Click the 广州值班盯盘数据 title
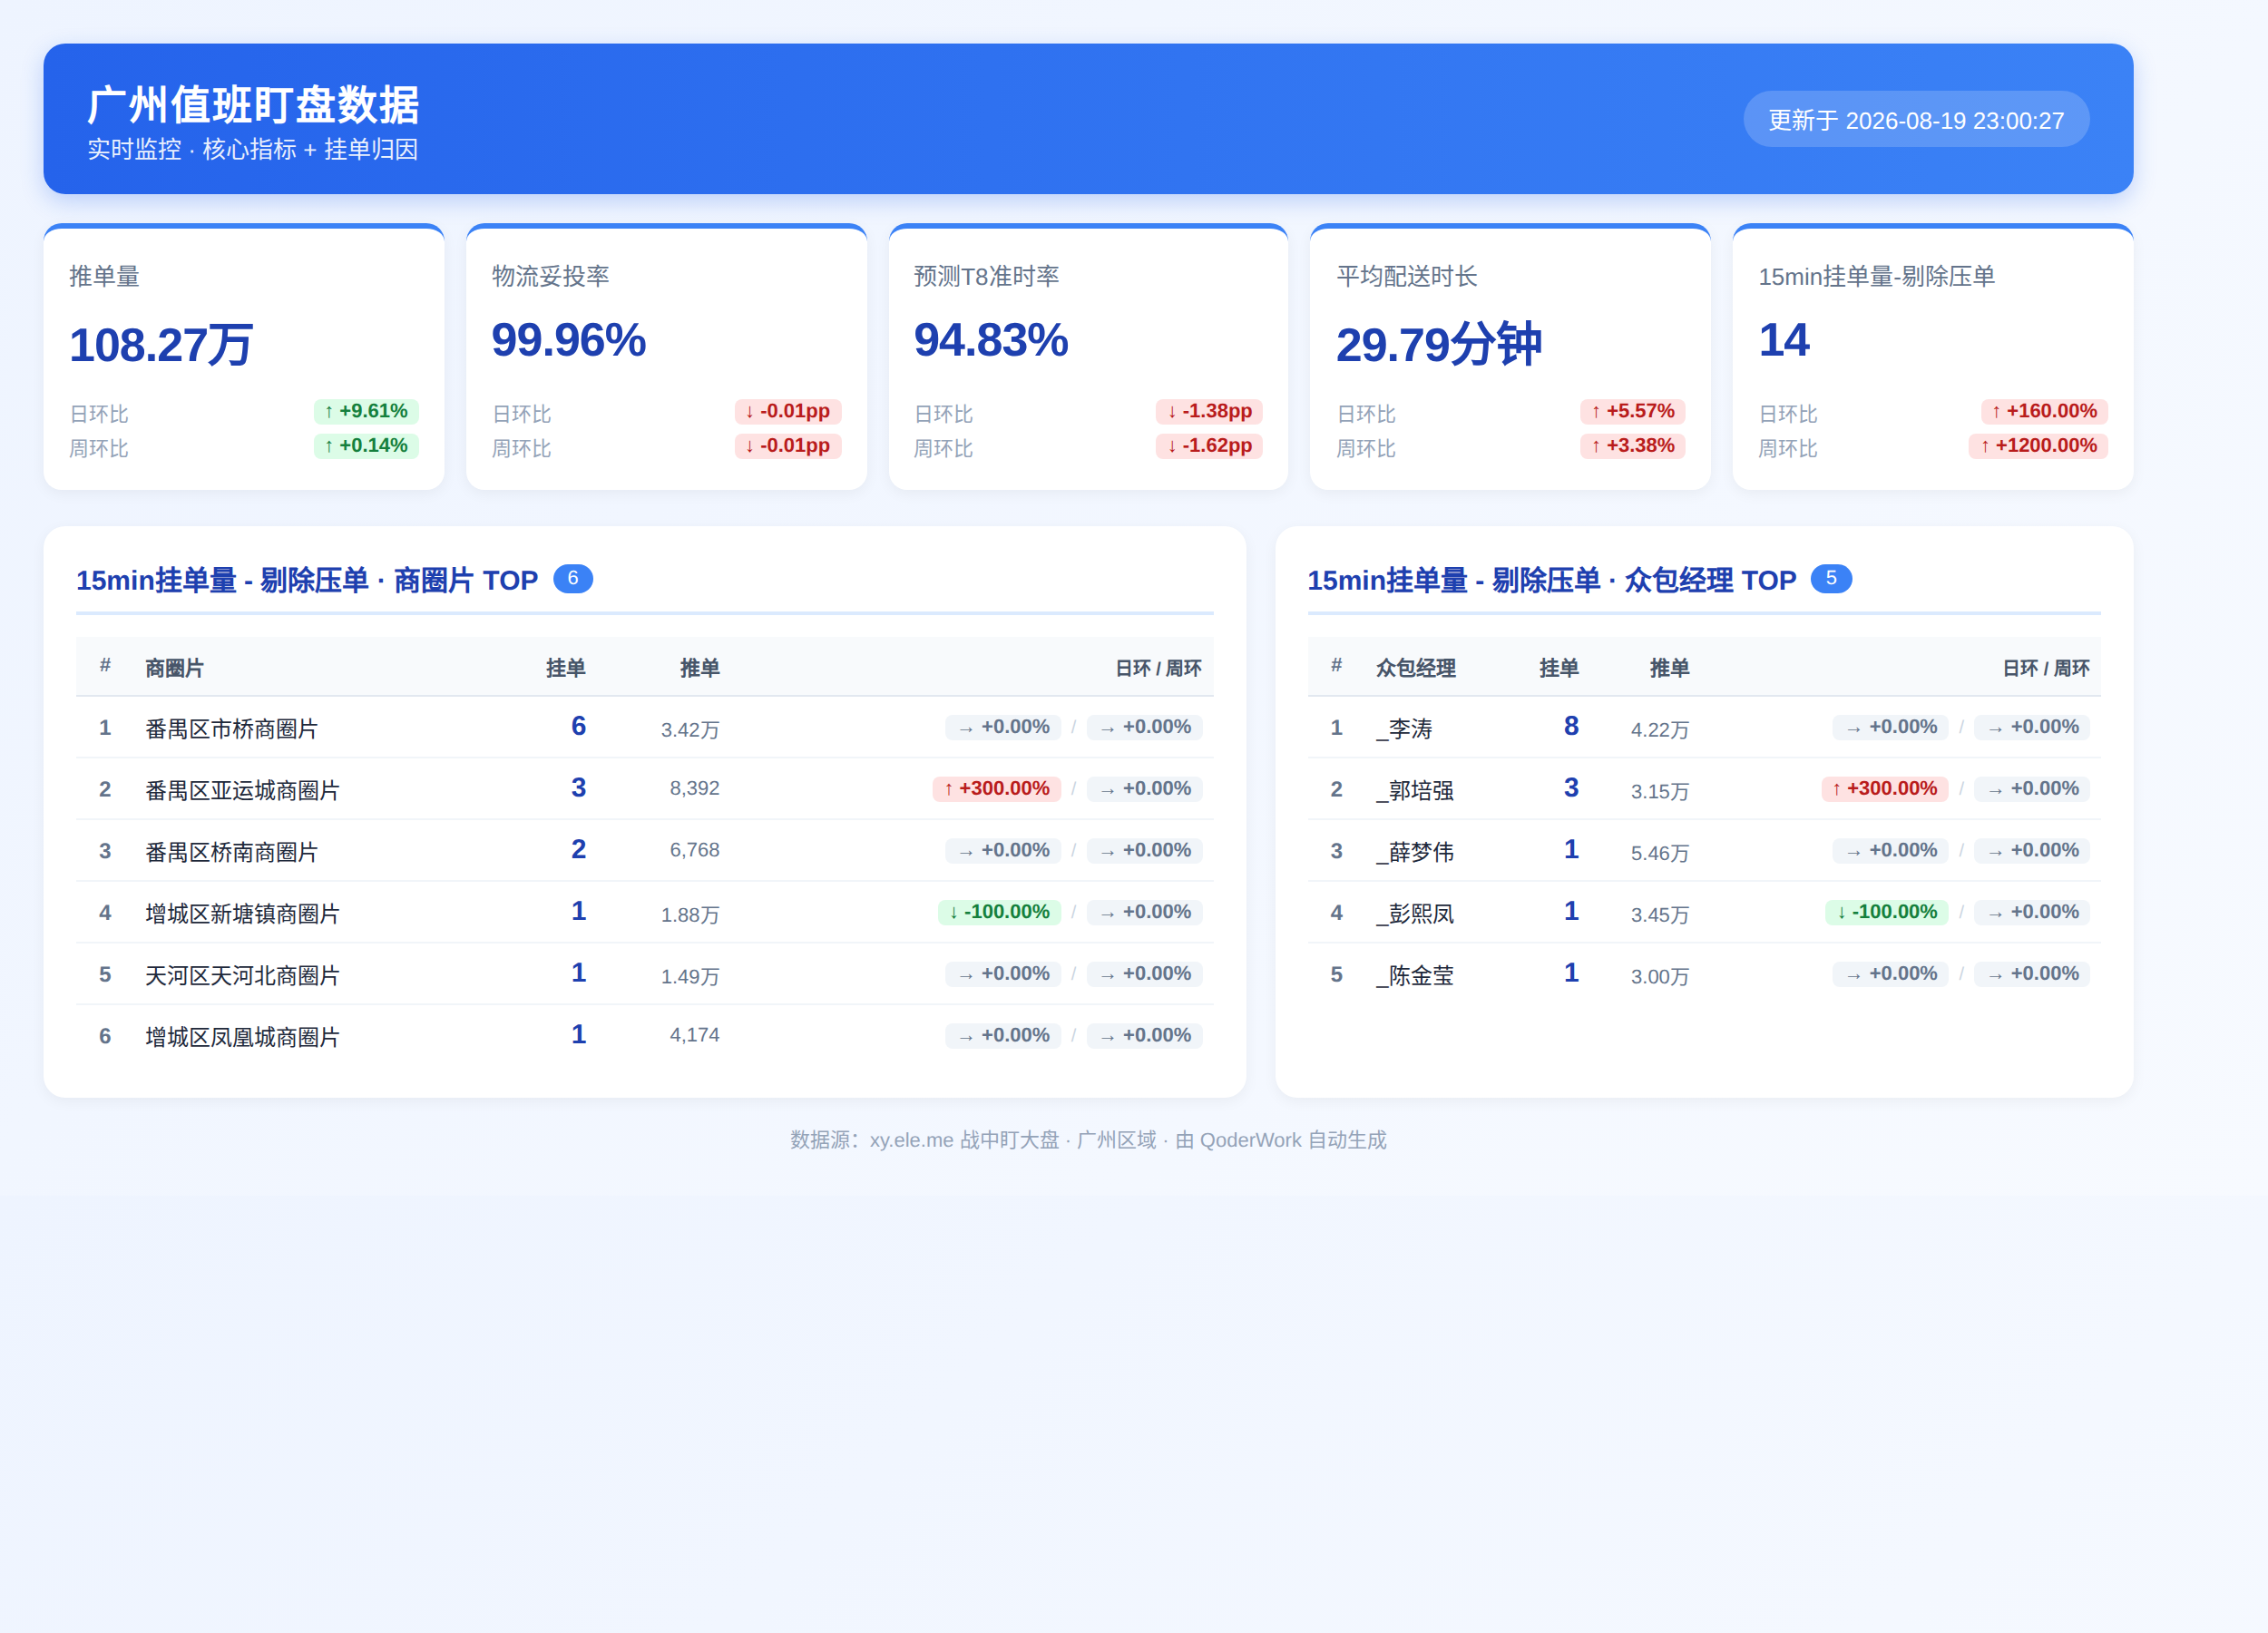 pyautogui.click(x=253, y=104)
